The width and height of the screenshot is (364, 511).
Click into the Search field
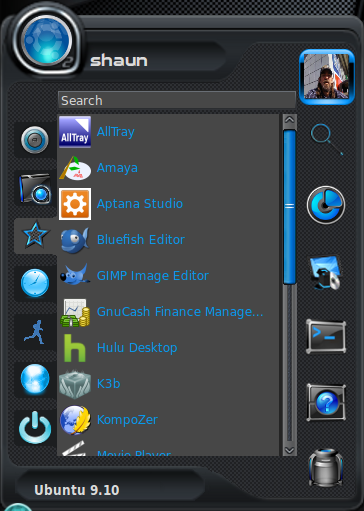point(177,100)
